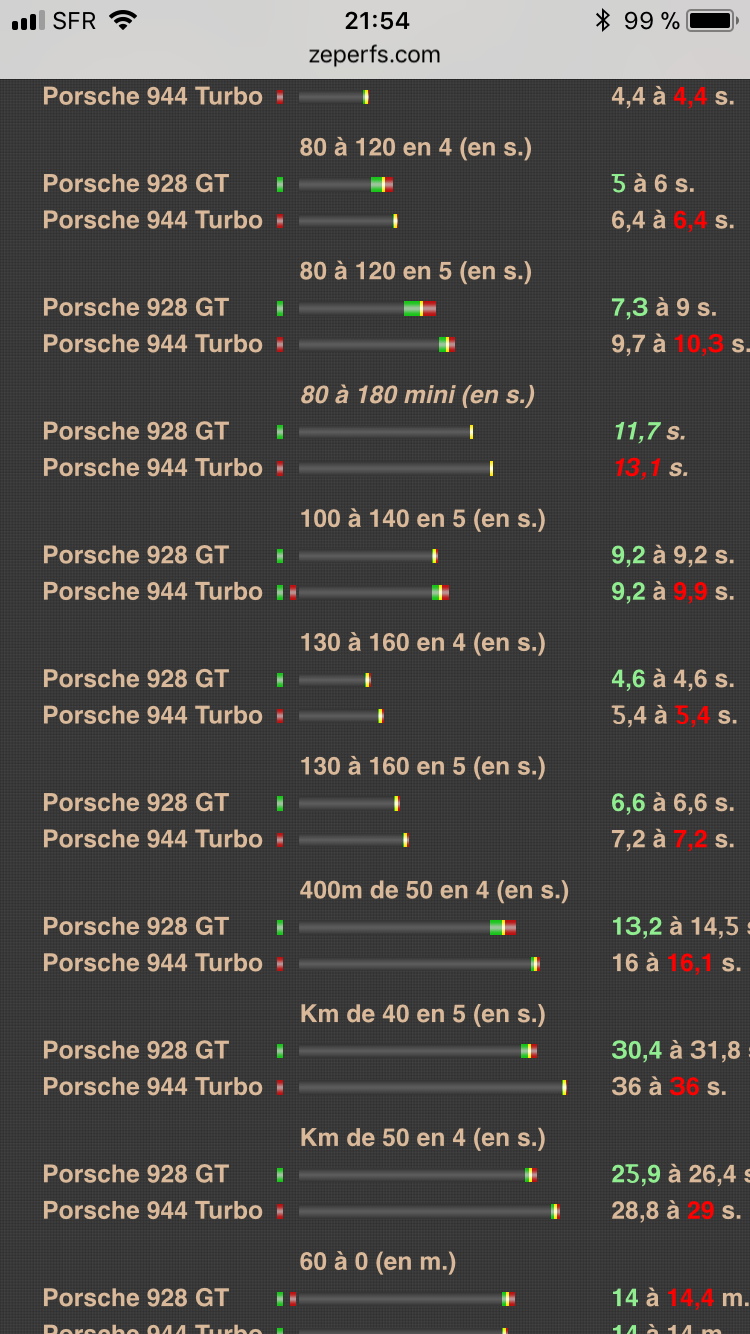This screenshot has width=750, height=1334.
Task: Tap Porsche 944 Turbo label under 130 à 160 en 5
Action: (153, 841)
